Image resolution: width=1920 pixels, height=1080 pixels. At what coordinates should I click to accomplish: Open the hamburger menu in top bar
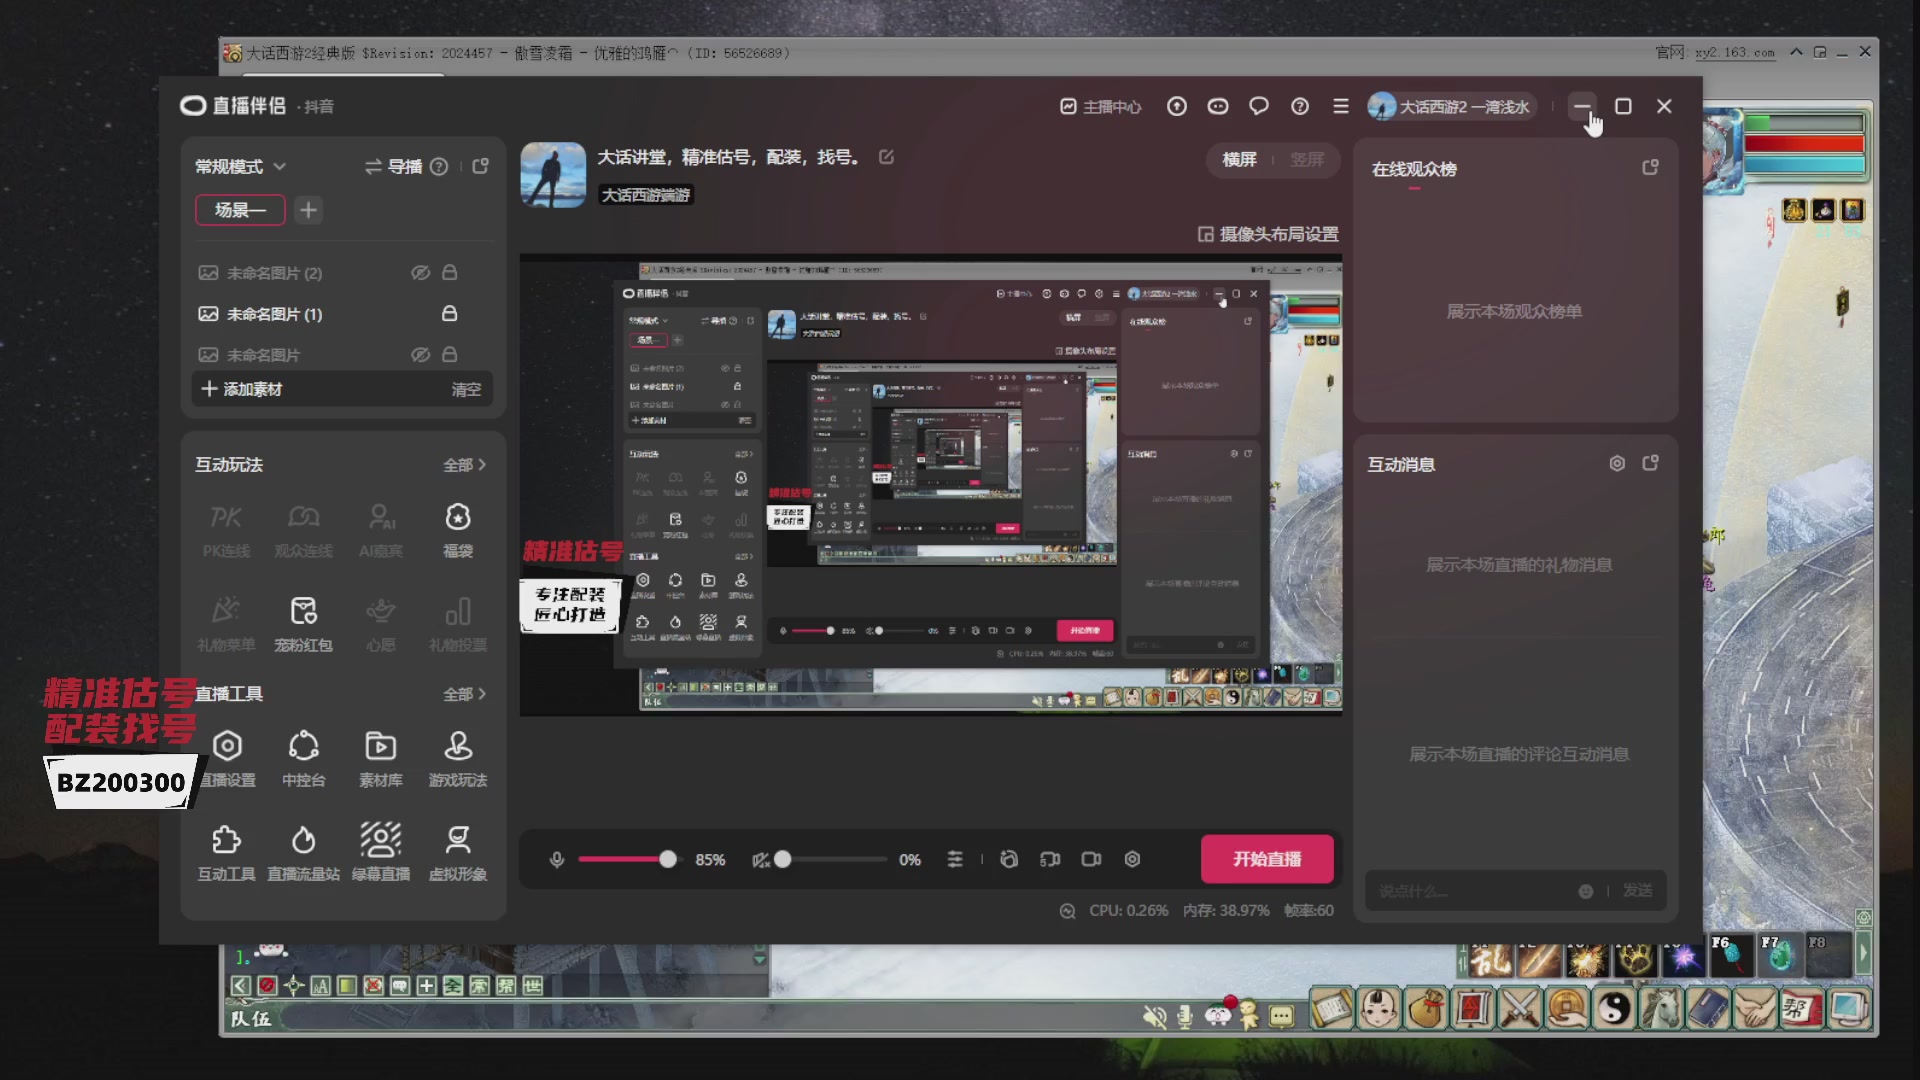pos(1341,106)
